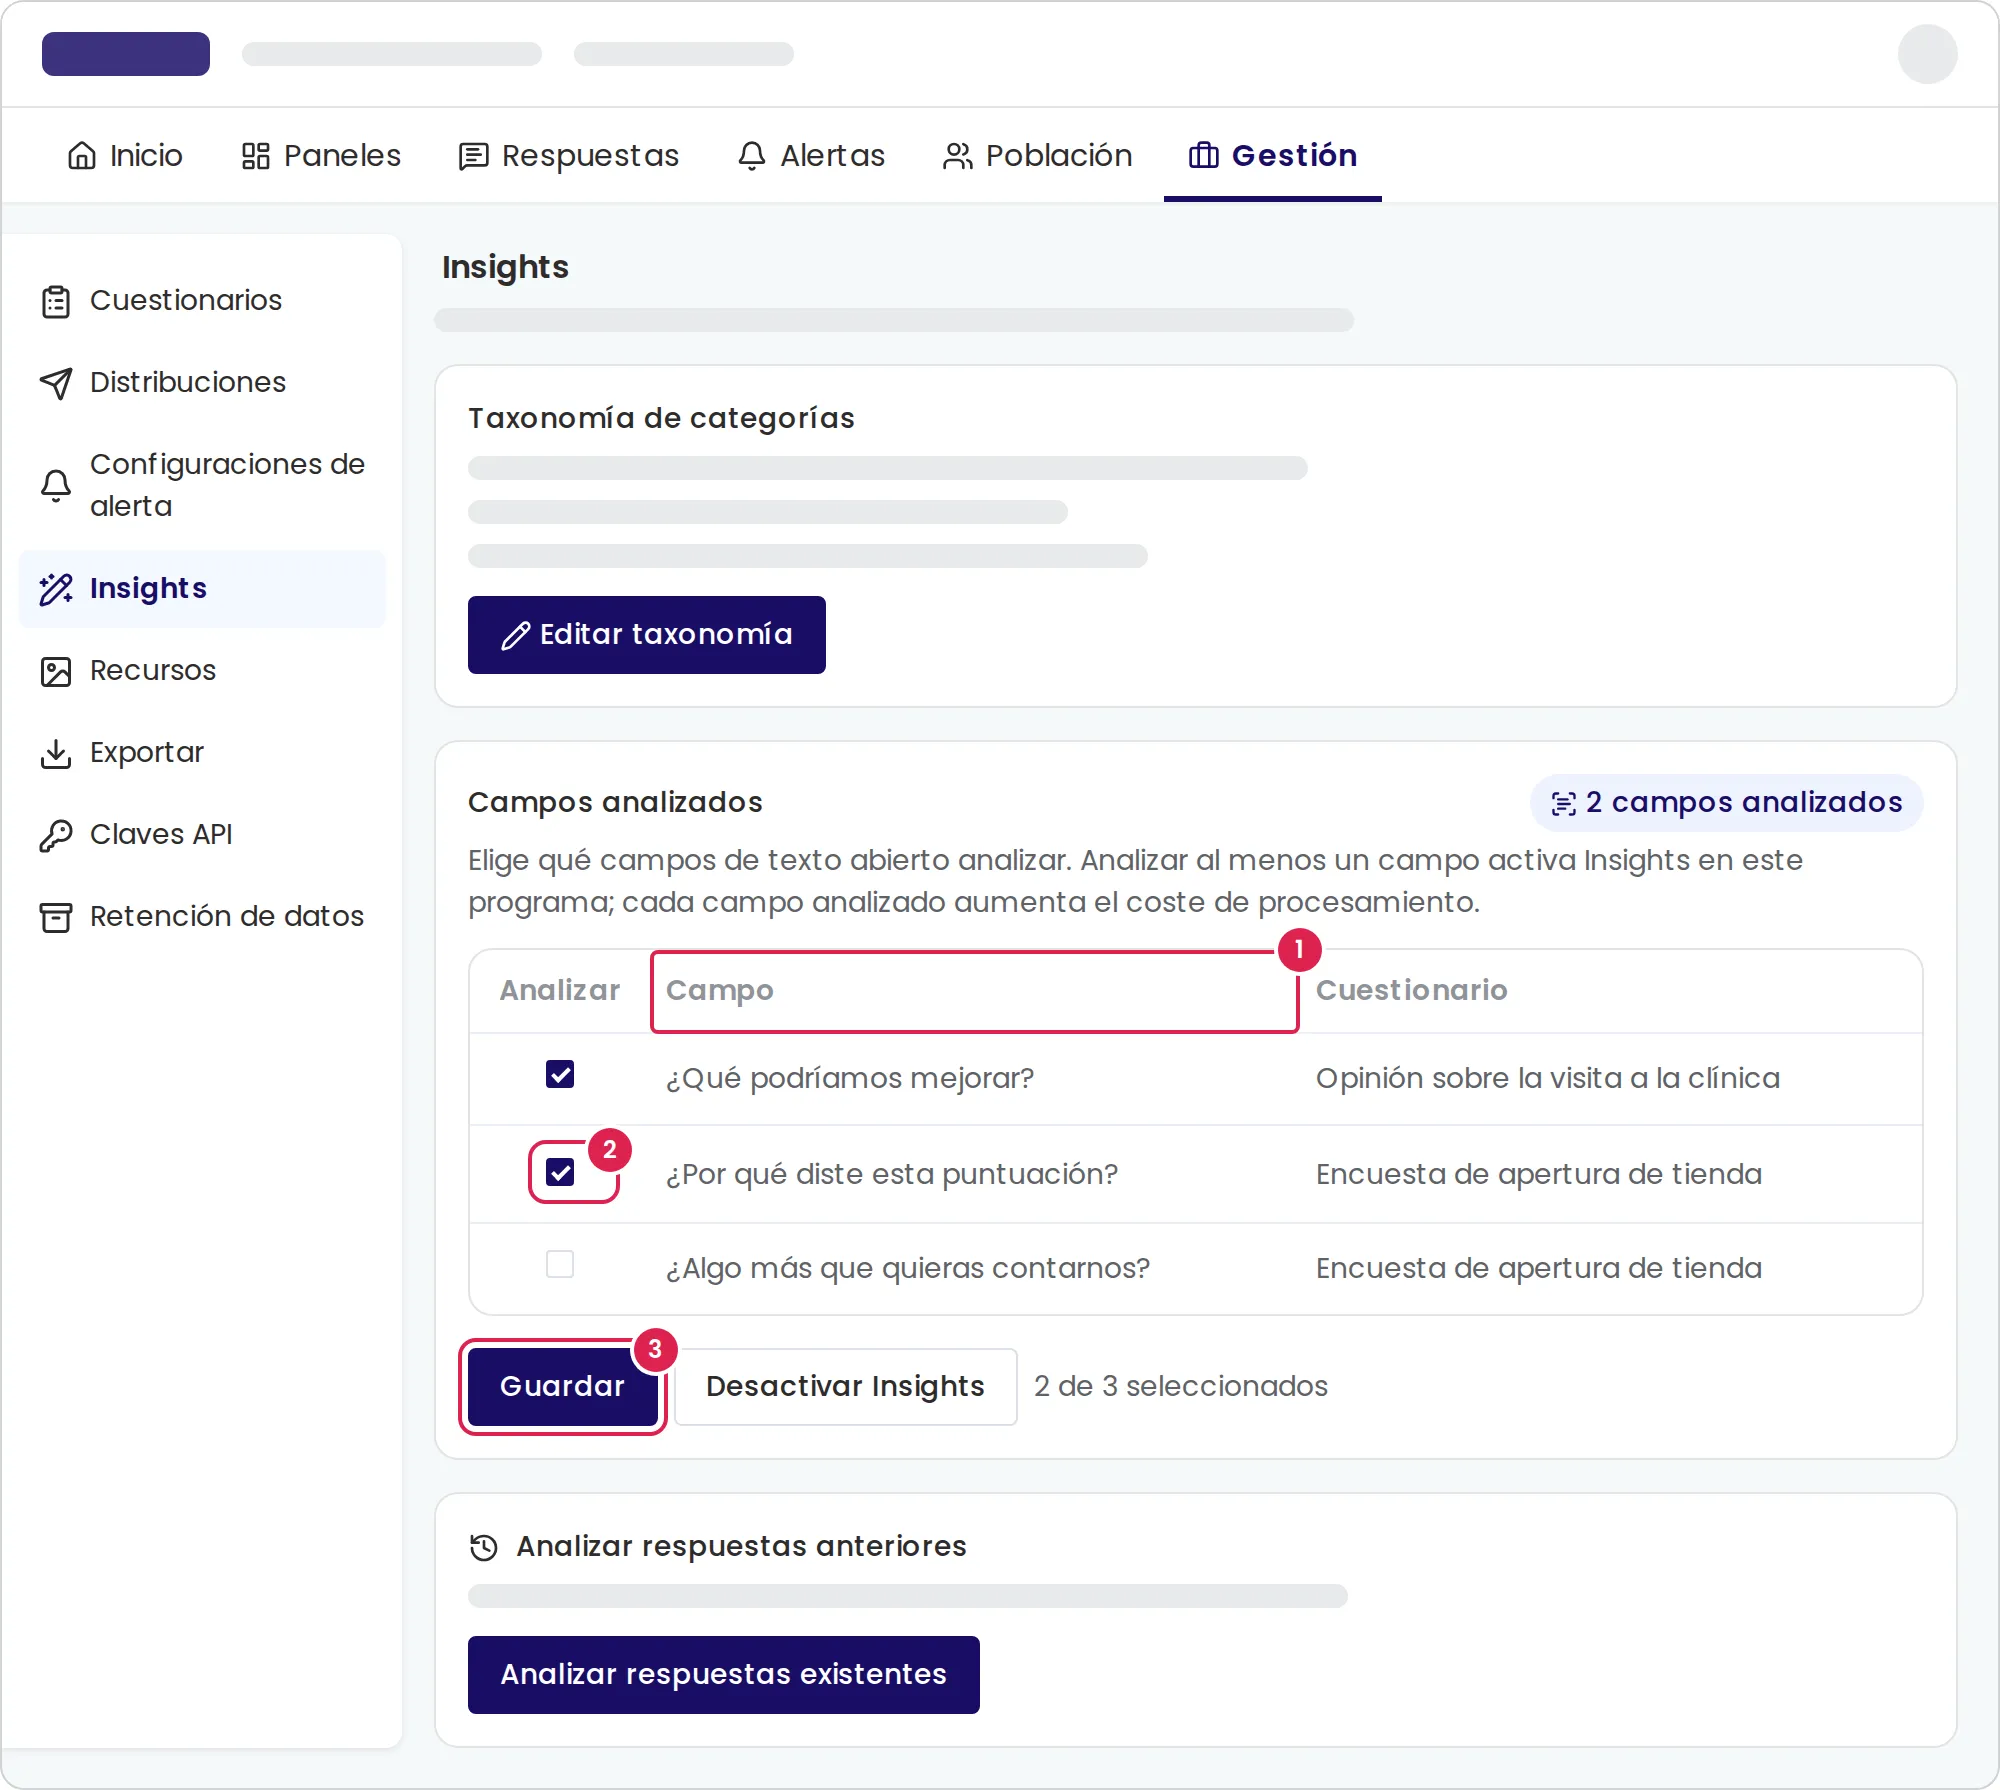Switch to the Paneles tab
The image size is (2000, 1790).
coord(321,156)
